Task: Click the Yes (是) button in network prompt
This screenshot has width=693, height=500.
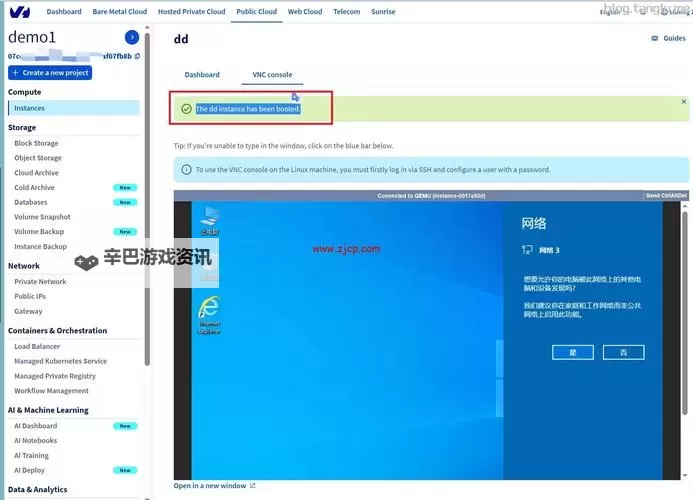Action: (573, 352)
